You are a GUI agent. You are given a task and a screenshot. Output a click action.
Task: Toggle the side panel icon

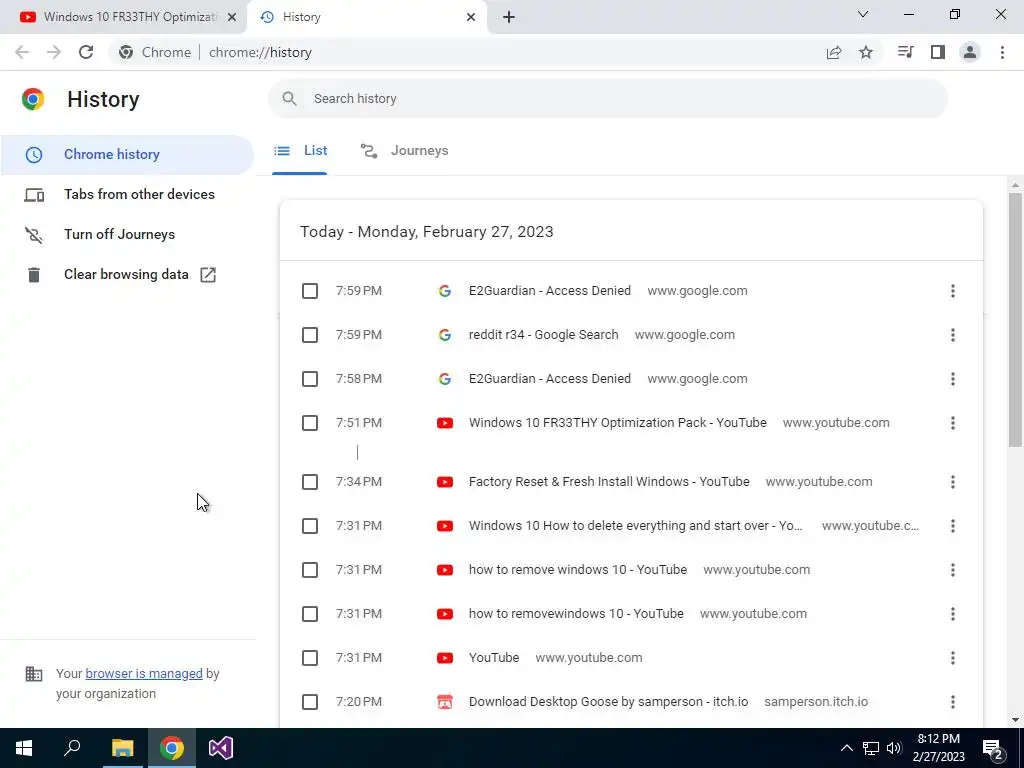(x=938, y=52)
